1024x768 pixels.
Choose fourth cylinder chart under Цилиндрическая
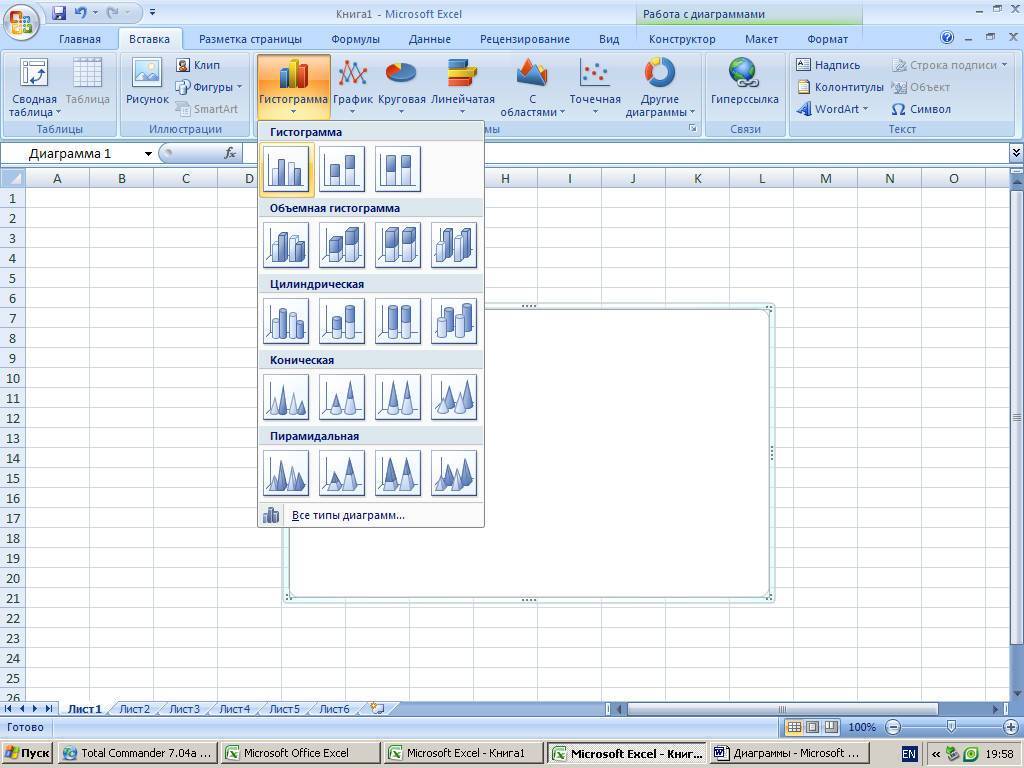click(454, 321)
